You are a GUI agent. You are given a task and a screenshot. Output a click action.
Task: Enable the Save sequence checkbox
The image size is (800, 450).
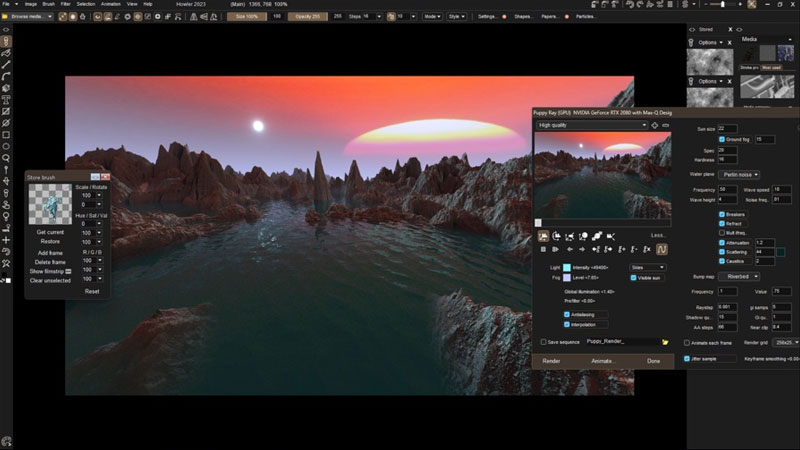click(x=543, y=342)
